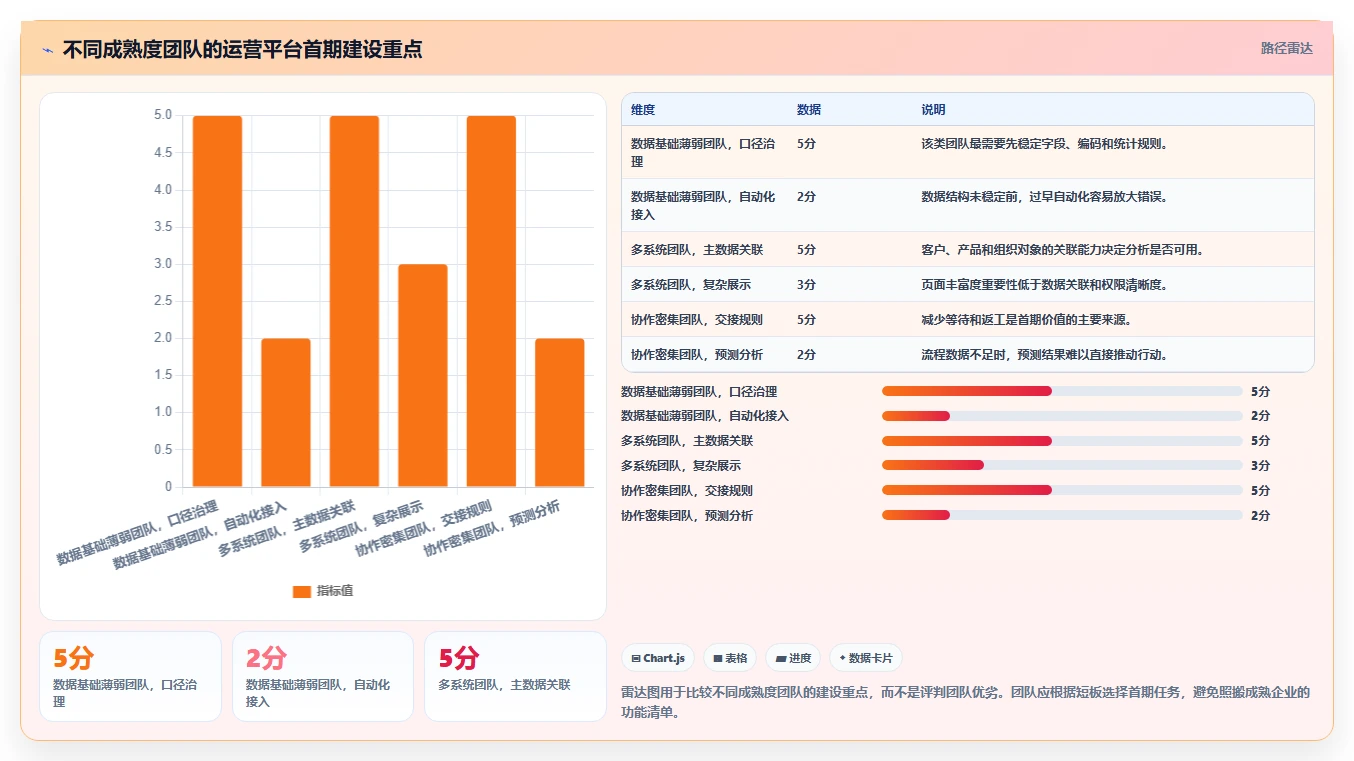Click the progress bar for 数据基础薄弱团队，口径治理
The height and width of the screenshot is (761, 1354).
(1062, 391)
